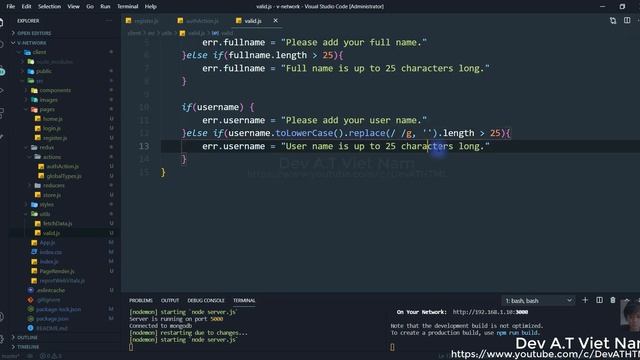
Task: Open App.js in the explorer
Action: tap(47, 242)
